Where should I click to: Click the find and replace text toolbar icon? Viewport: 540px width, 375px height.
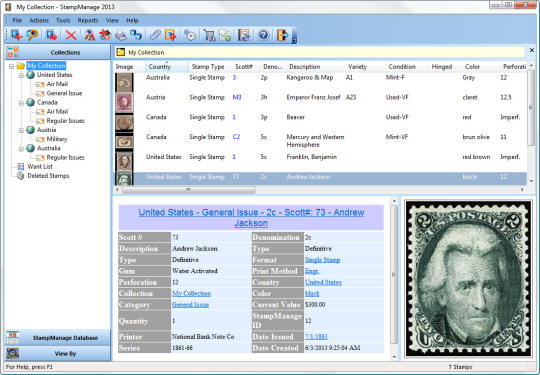[x=89, y=35]
